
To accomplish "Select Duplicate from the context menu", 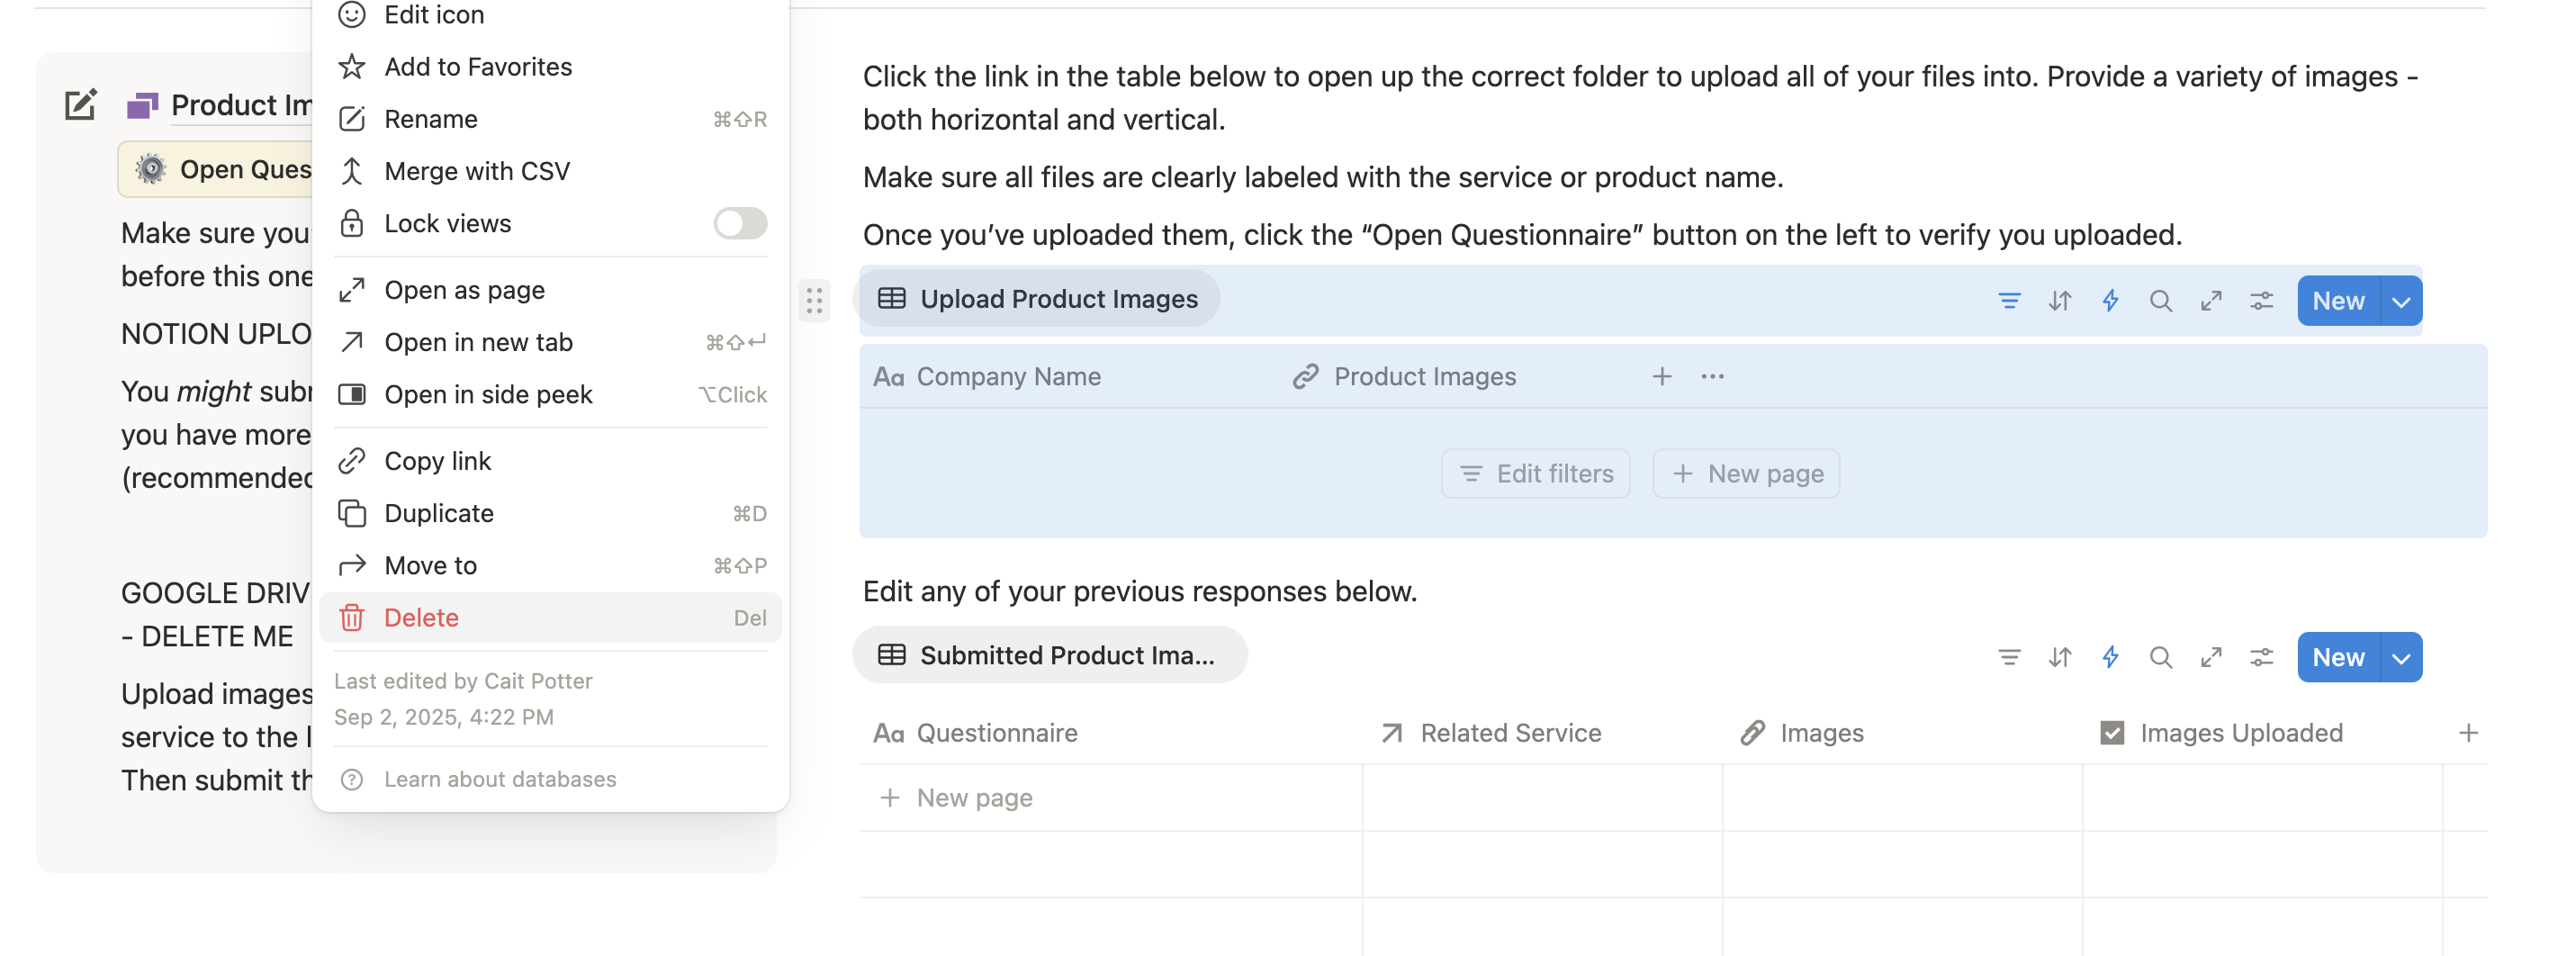I will coord(439,513).
